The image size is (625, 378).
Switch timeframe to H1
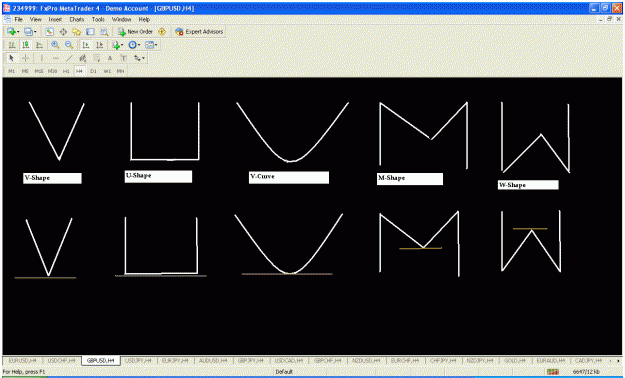pos(66,71)
